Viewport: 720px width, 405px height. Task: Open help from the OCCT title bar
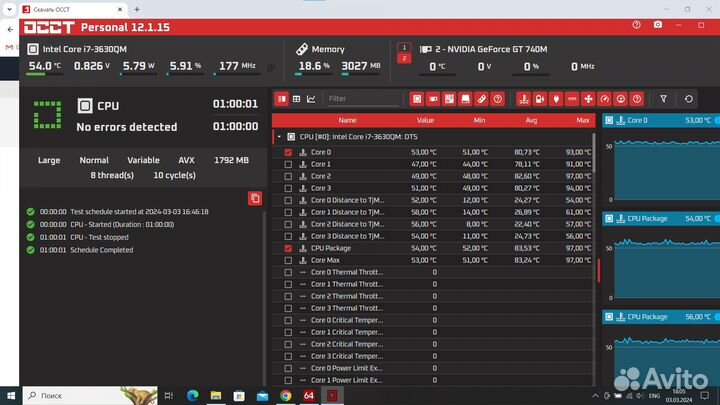click(x=636, y=25)
